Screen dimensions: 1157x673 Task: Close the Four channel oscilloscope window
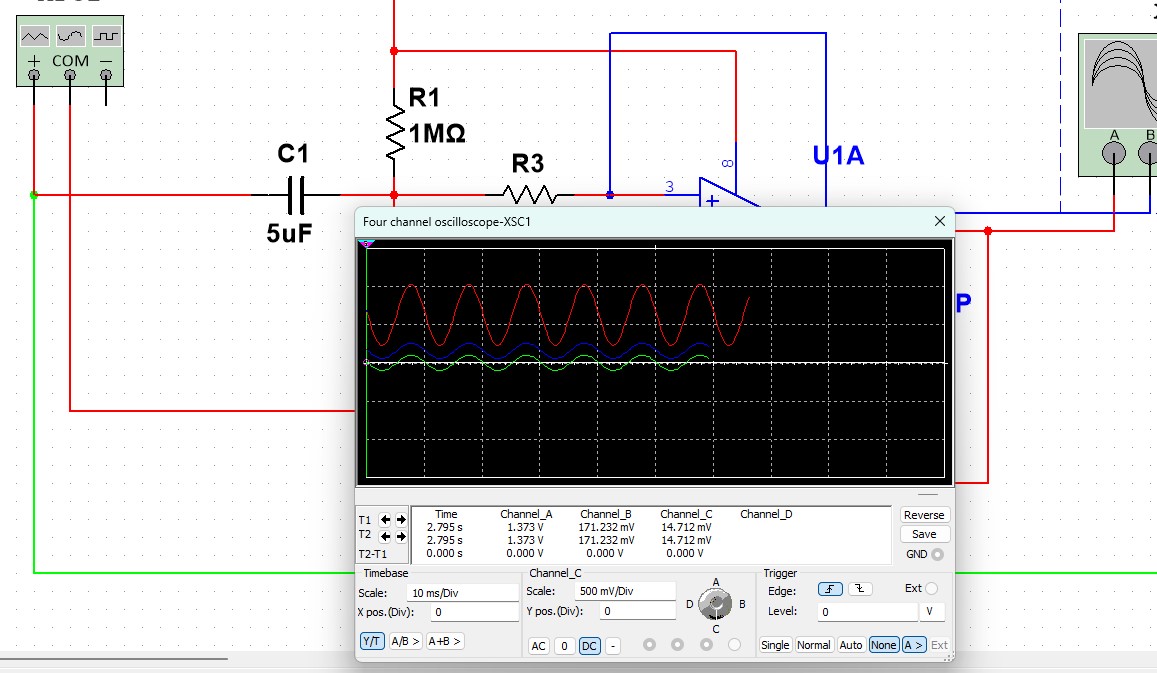click(939, 221)
